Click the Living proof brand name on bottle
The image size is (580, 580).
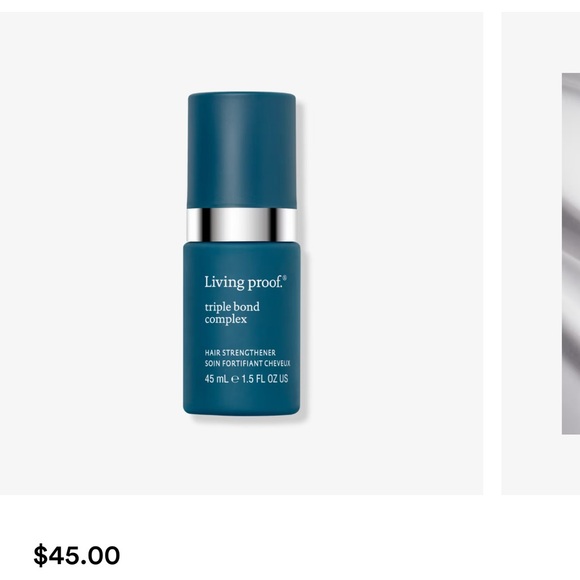click(245, 282)
